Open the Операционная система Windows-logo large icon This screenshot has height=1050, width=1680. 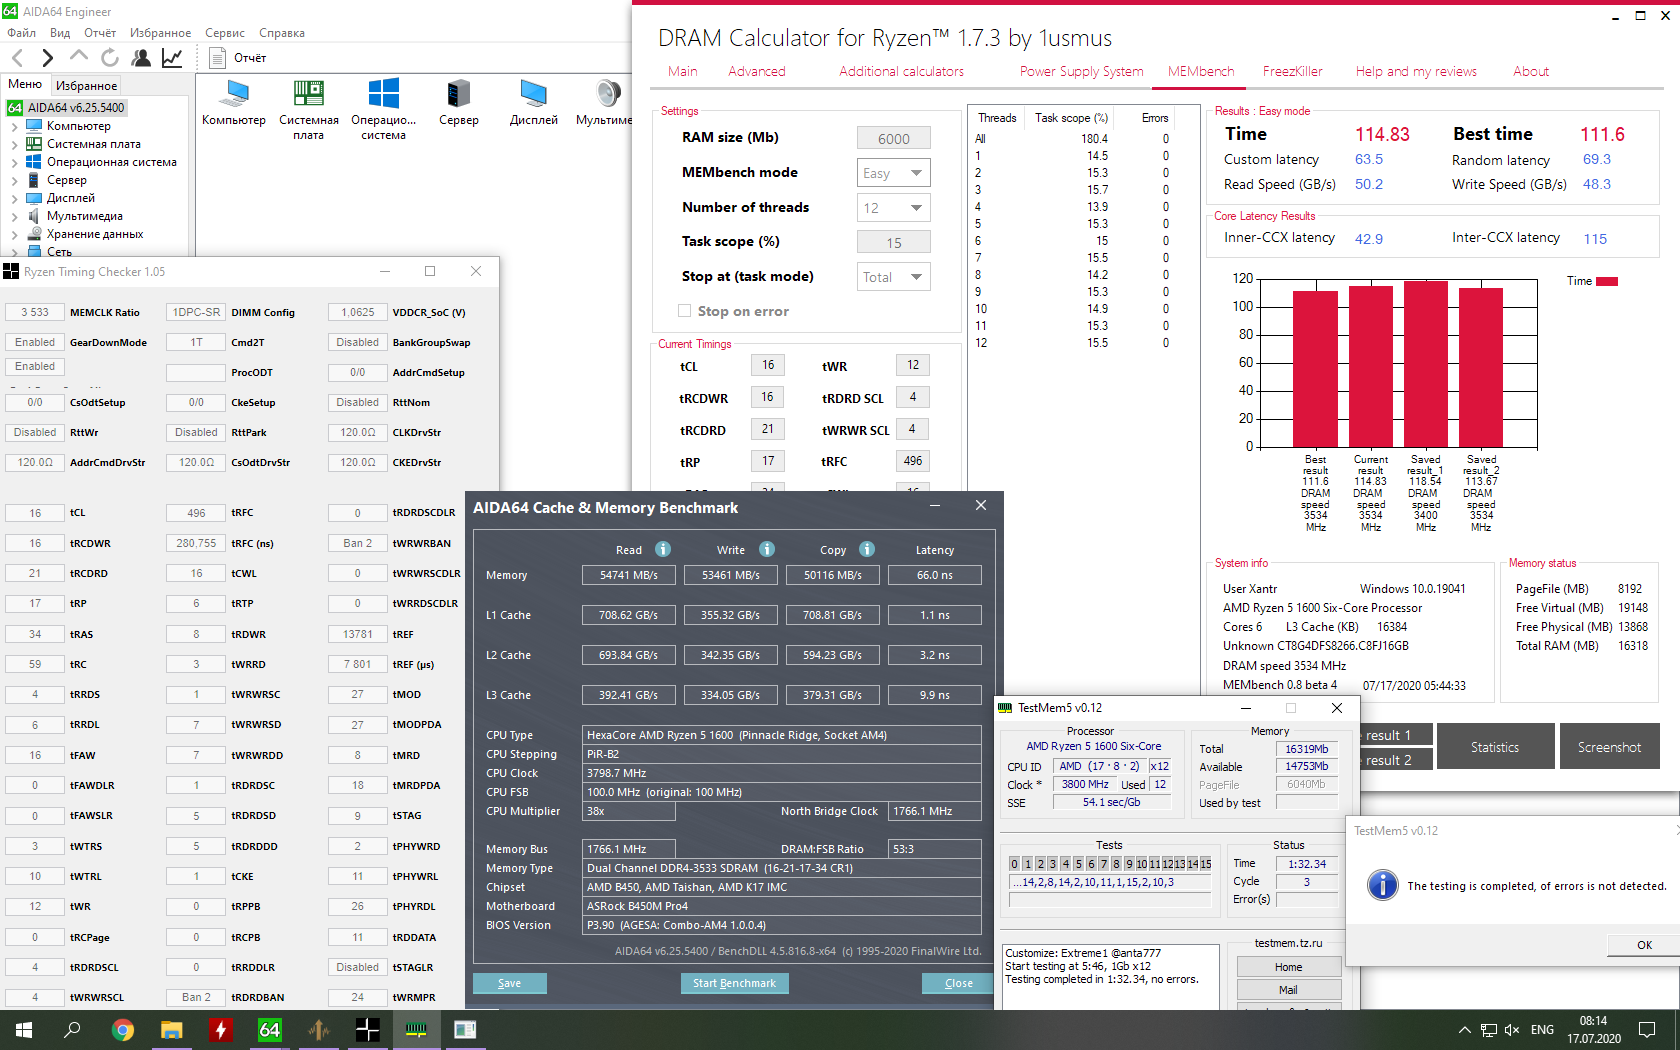pyautogui.click(x=384, y=94)
